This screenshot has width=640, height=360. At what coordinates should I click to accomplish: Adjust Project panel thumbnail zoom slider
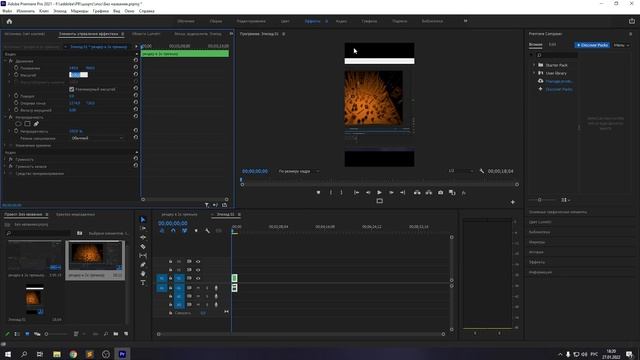point(46,334)
